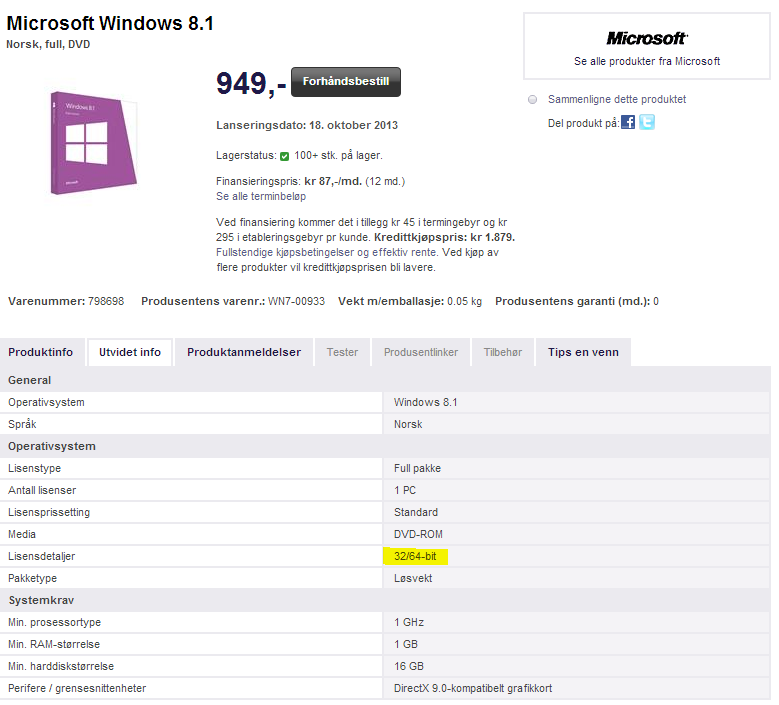The width and height of the screenshot is (779, 705).
Task: Click the 'General' section header
Action: [30, 380]
